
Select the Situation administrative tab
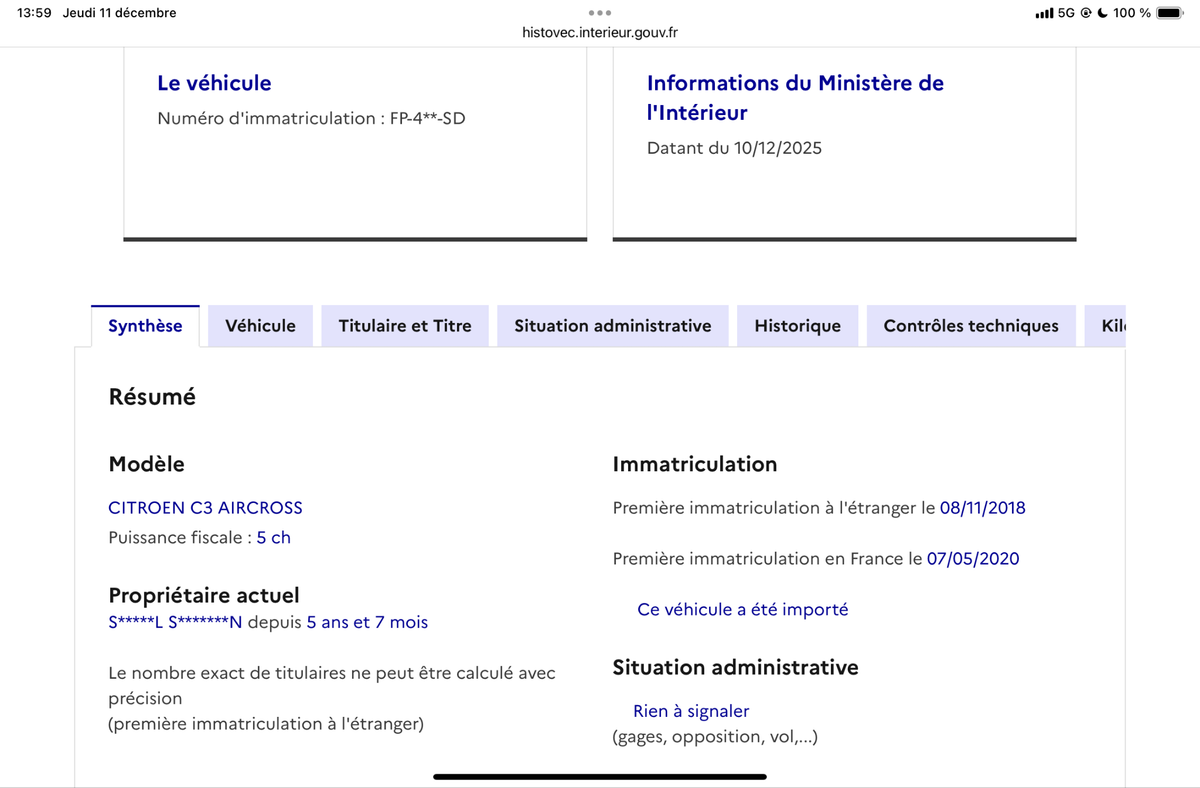click(x=613, y=326)
